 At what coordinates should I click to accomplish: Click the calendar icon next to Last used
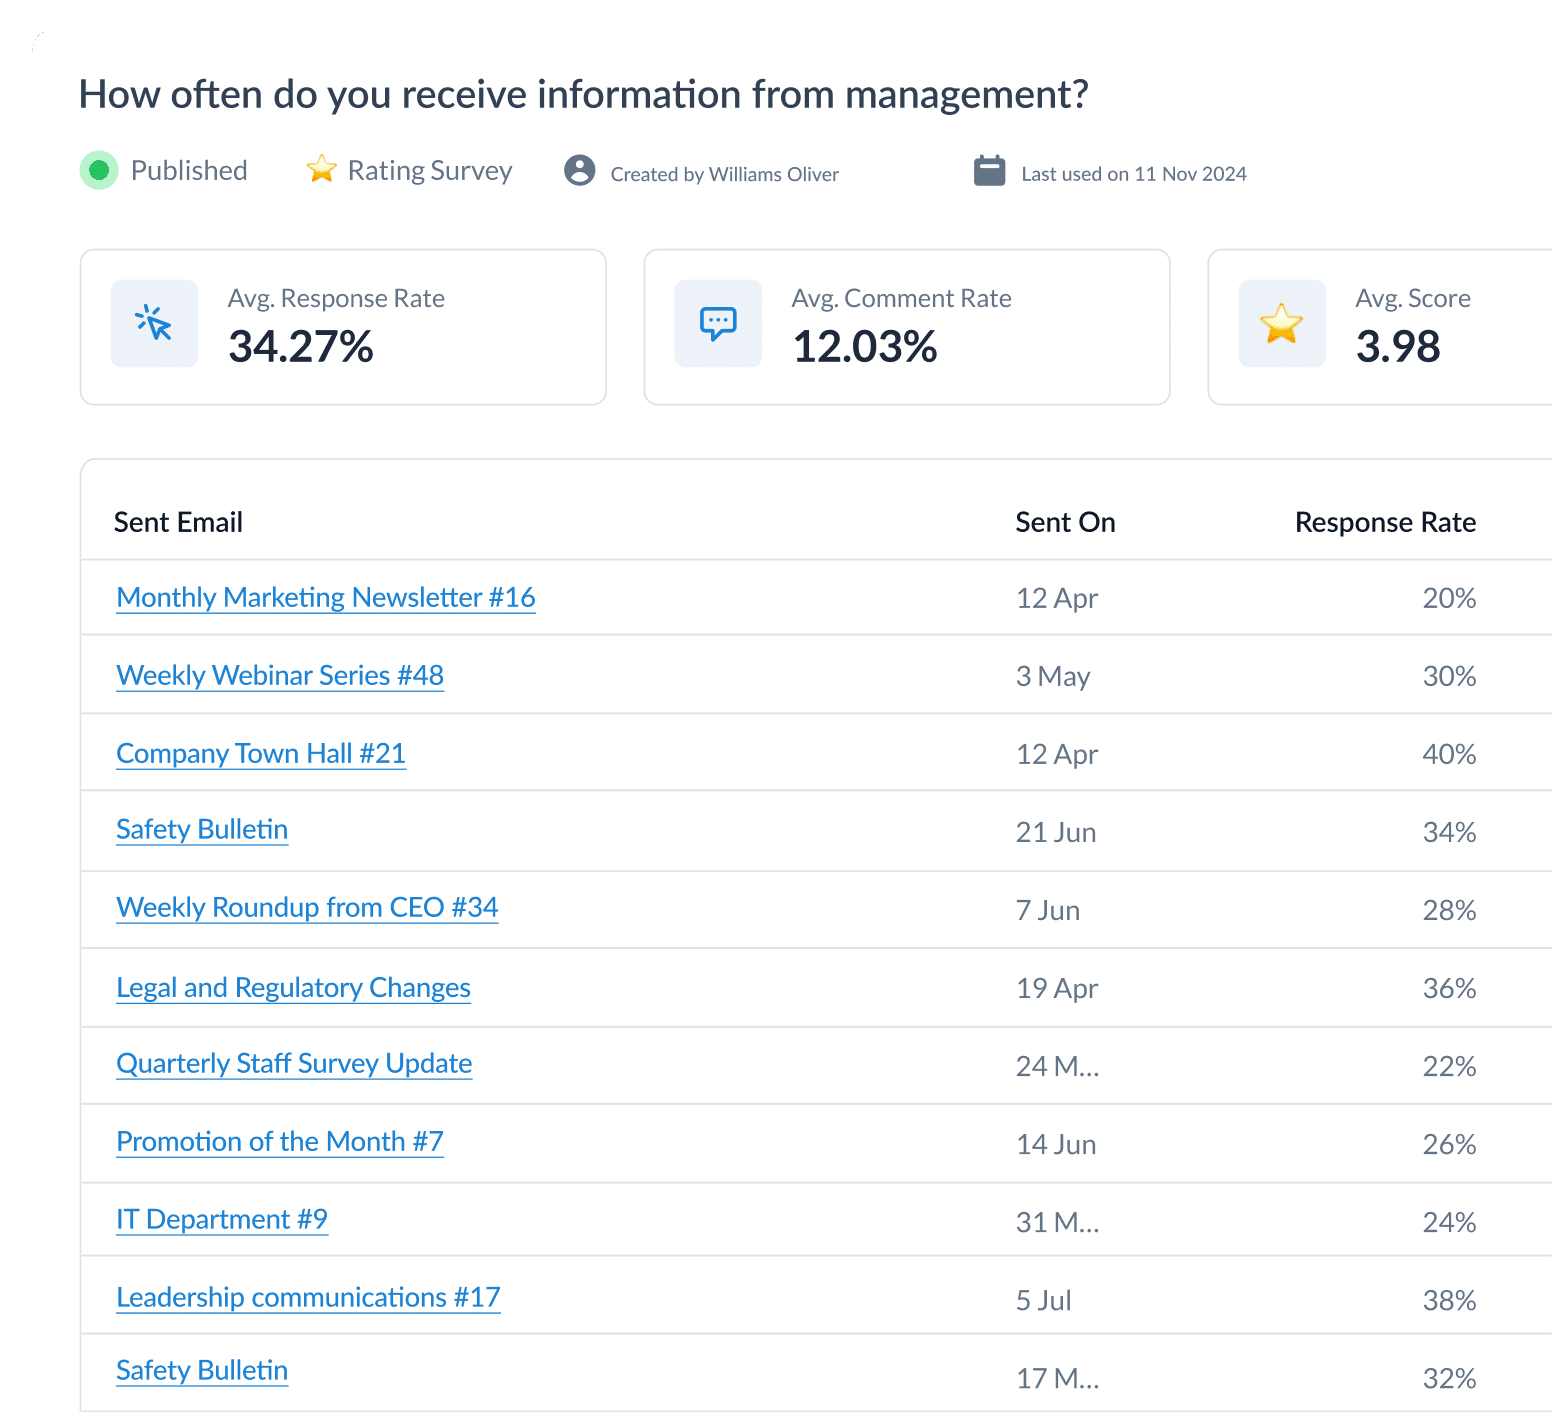click(x=990, y=170)
